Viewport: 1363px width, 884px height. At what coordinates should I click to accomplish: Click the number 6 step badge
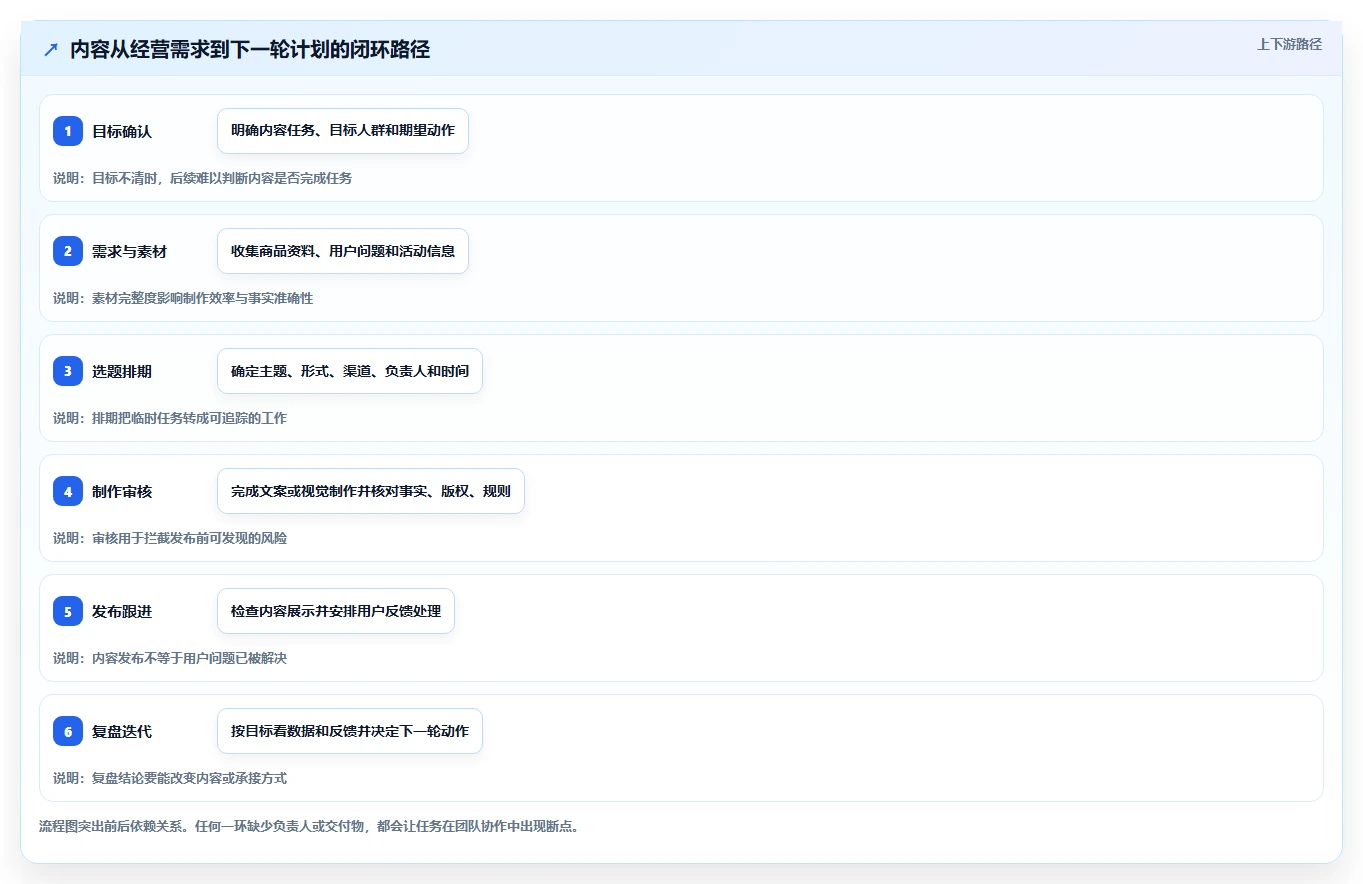click(68, 731)
